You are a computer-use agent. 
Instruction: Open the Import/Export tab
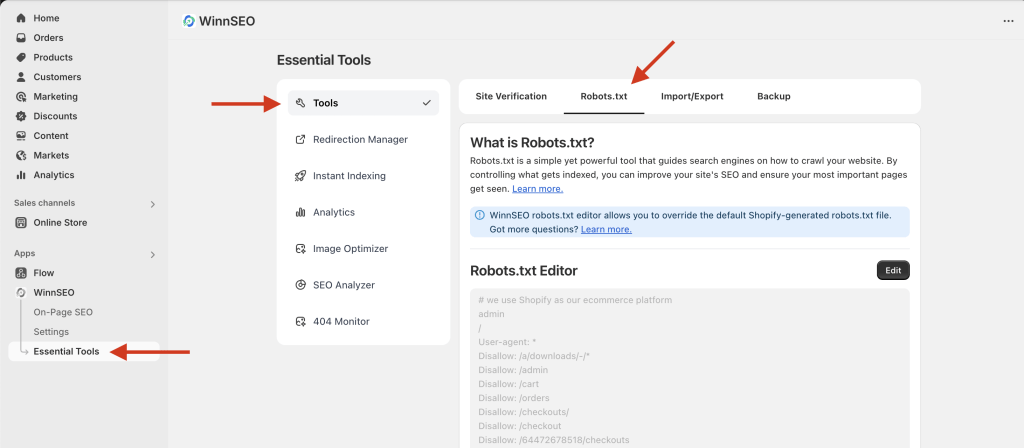pyautogui.click(x=692, y=96)
